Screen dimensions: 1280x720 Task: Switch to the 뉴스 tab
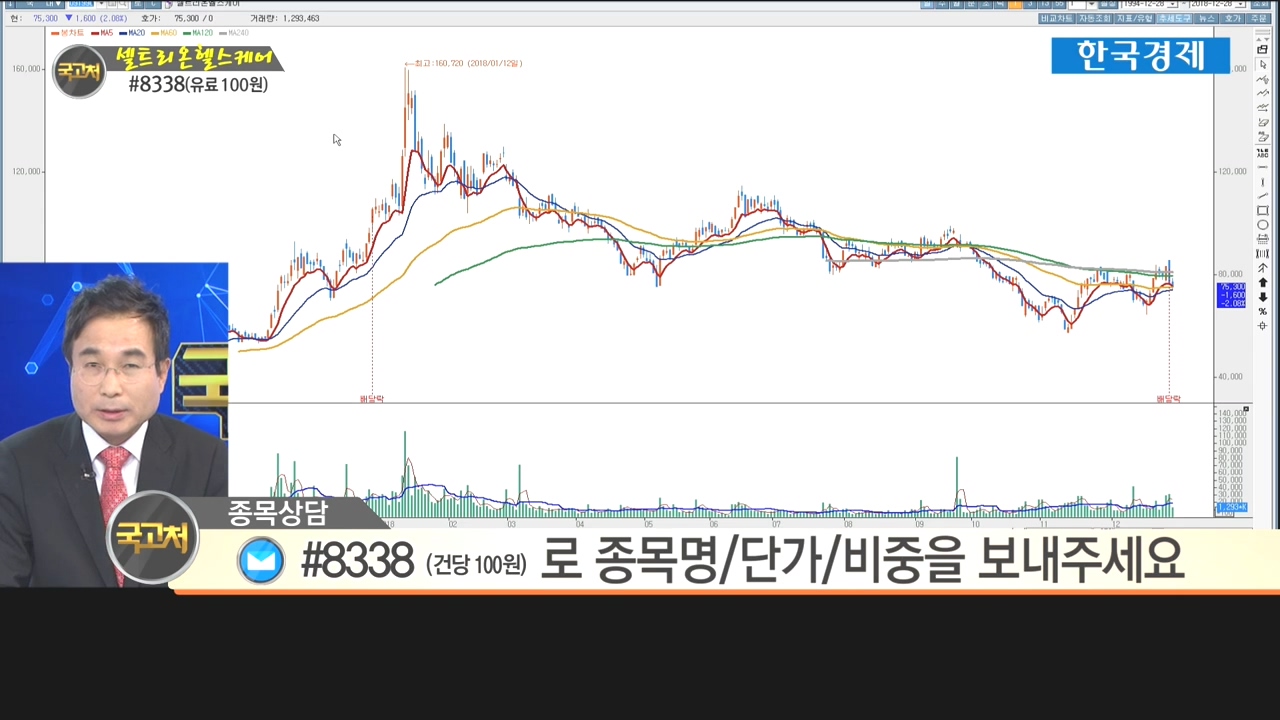click(1207, 18)
